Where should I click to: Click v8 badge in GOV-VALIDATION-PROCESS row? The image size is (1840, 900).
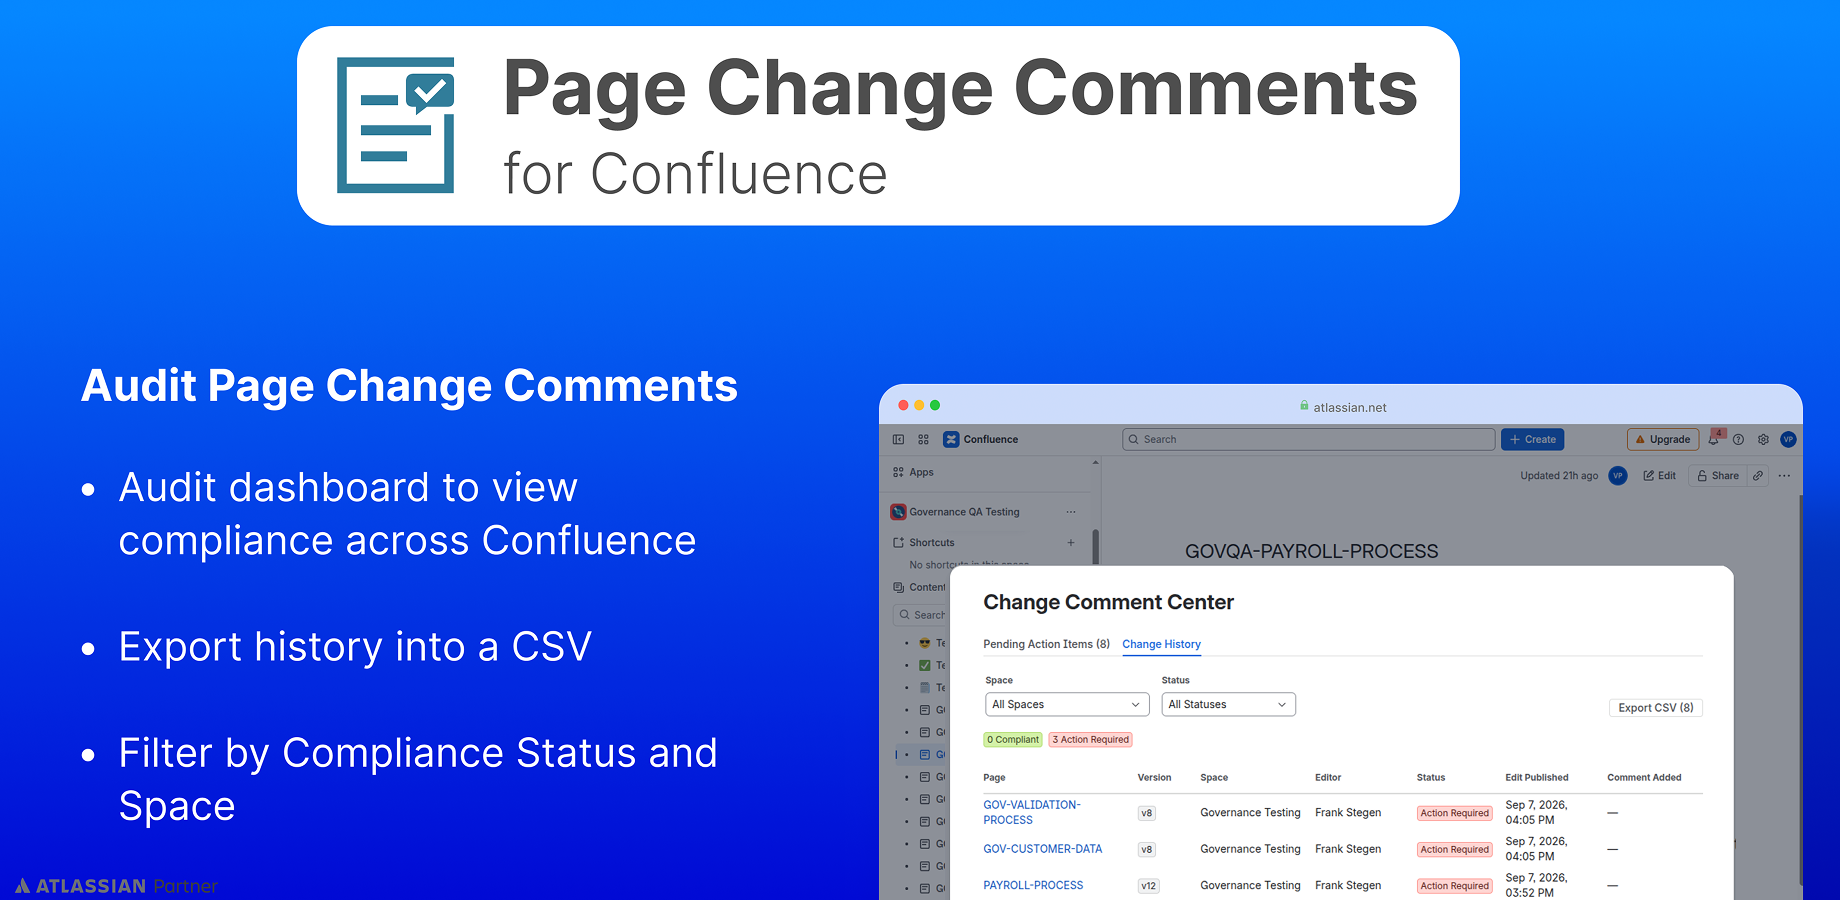click(1147, 813)
